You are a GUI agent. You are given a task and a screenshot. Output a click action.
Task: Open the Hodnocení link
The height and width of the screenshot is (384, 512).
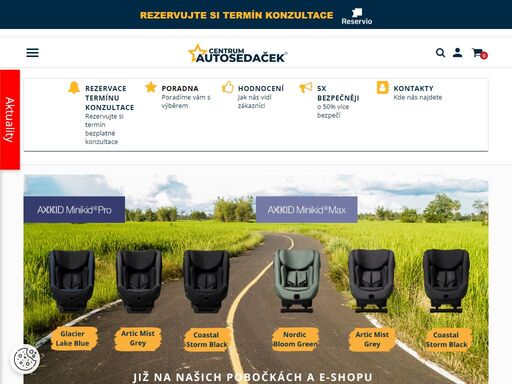point(261,88)
